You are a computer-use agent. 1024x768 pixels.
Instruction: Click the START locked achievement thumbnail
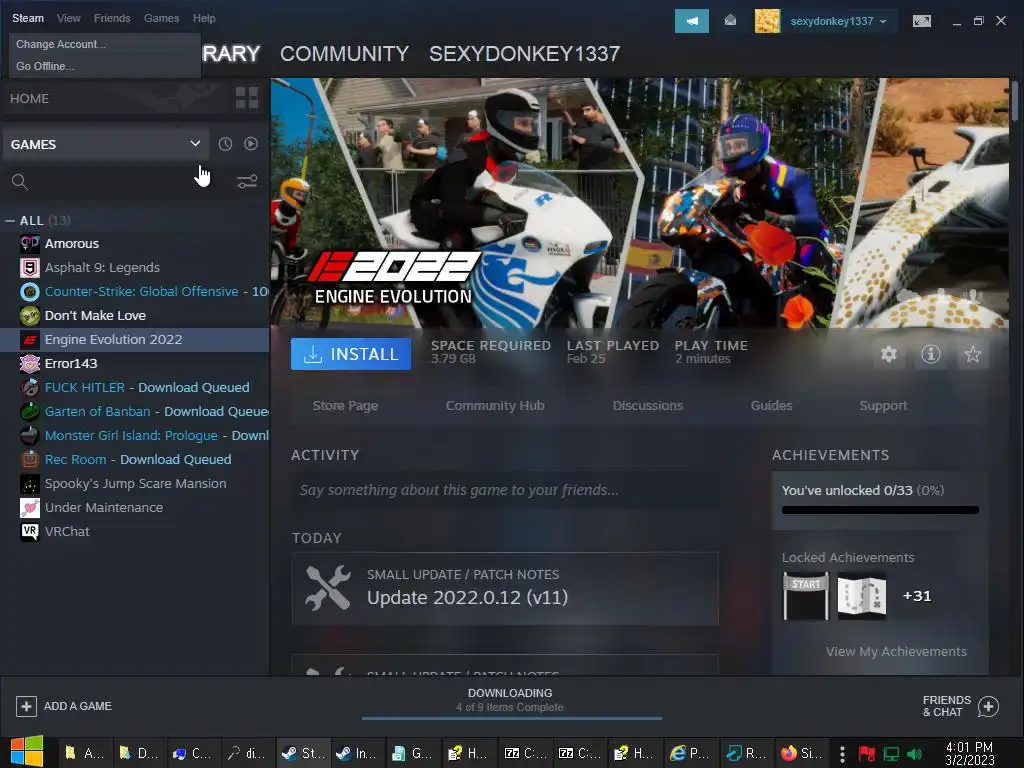806,596
